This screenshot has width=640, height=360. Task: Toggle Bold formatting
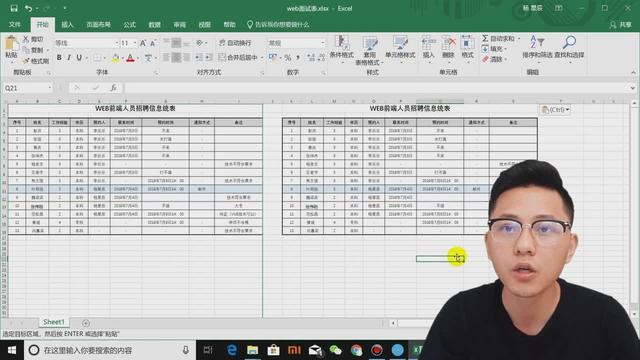click(x=59, y=58)
